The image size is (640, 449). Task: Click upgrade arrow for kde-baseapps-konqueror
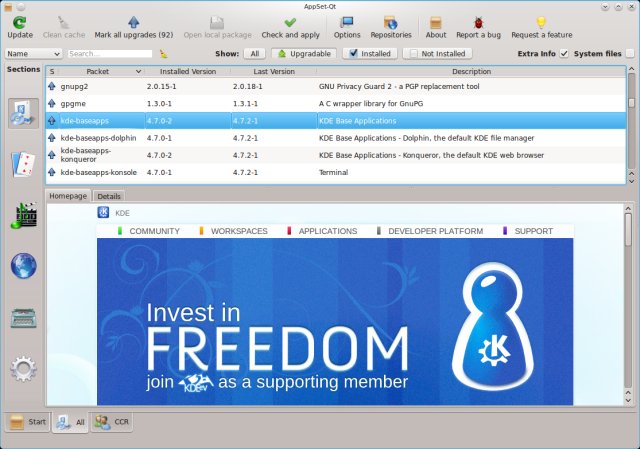pyautogui.click(x=51, y=155)
